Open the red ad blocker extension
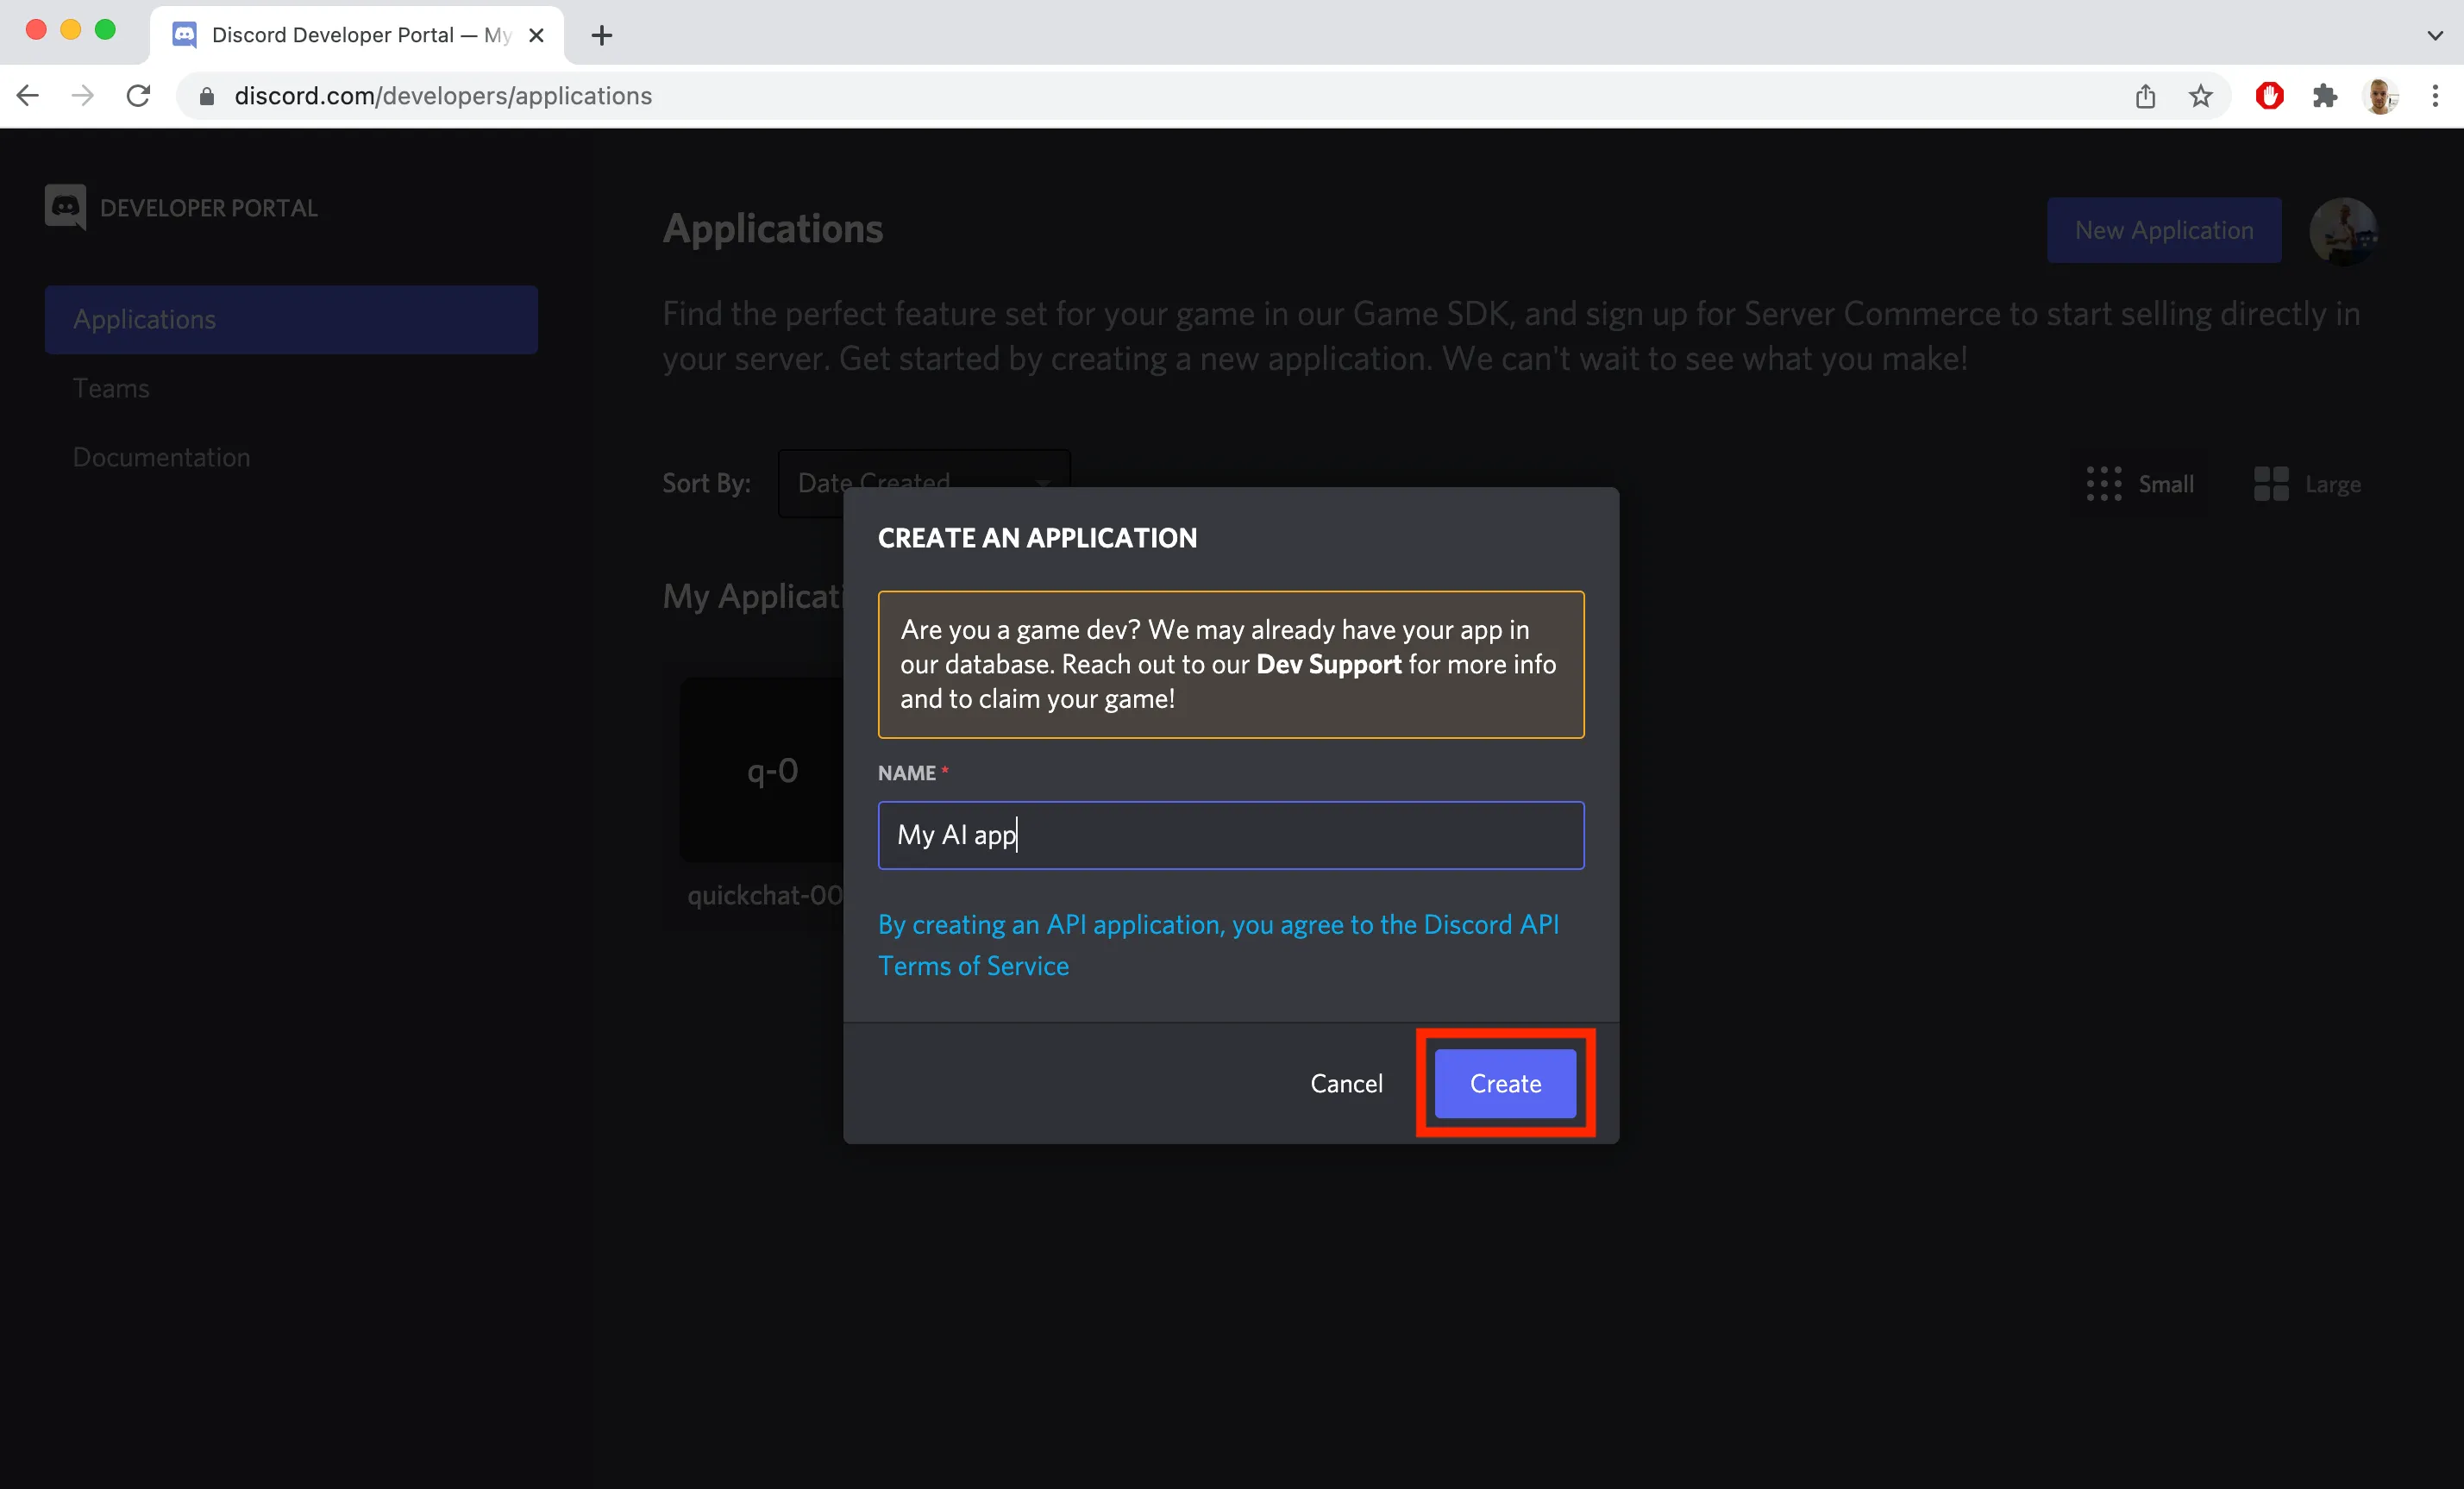Image resolution: width=2464 pixels, height=1489 pixels. point(2269,96)
